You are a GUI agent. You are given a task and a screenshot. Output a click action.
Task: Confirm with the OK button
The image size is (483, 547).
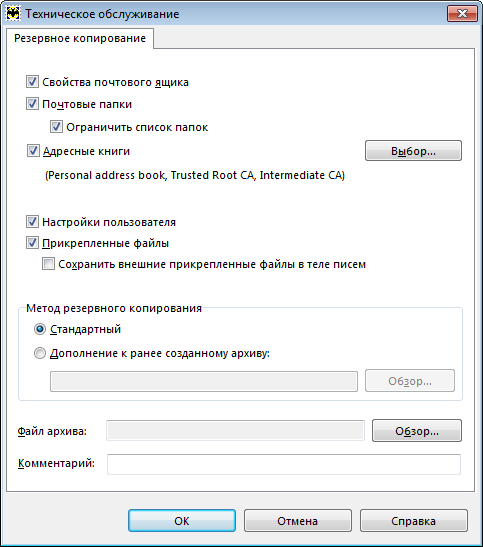182,520
